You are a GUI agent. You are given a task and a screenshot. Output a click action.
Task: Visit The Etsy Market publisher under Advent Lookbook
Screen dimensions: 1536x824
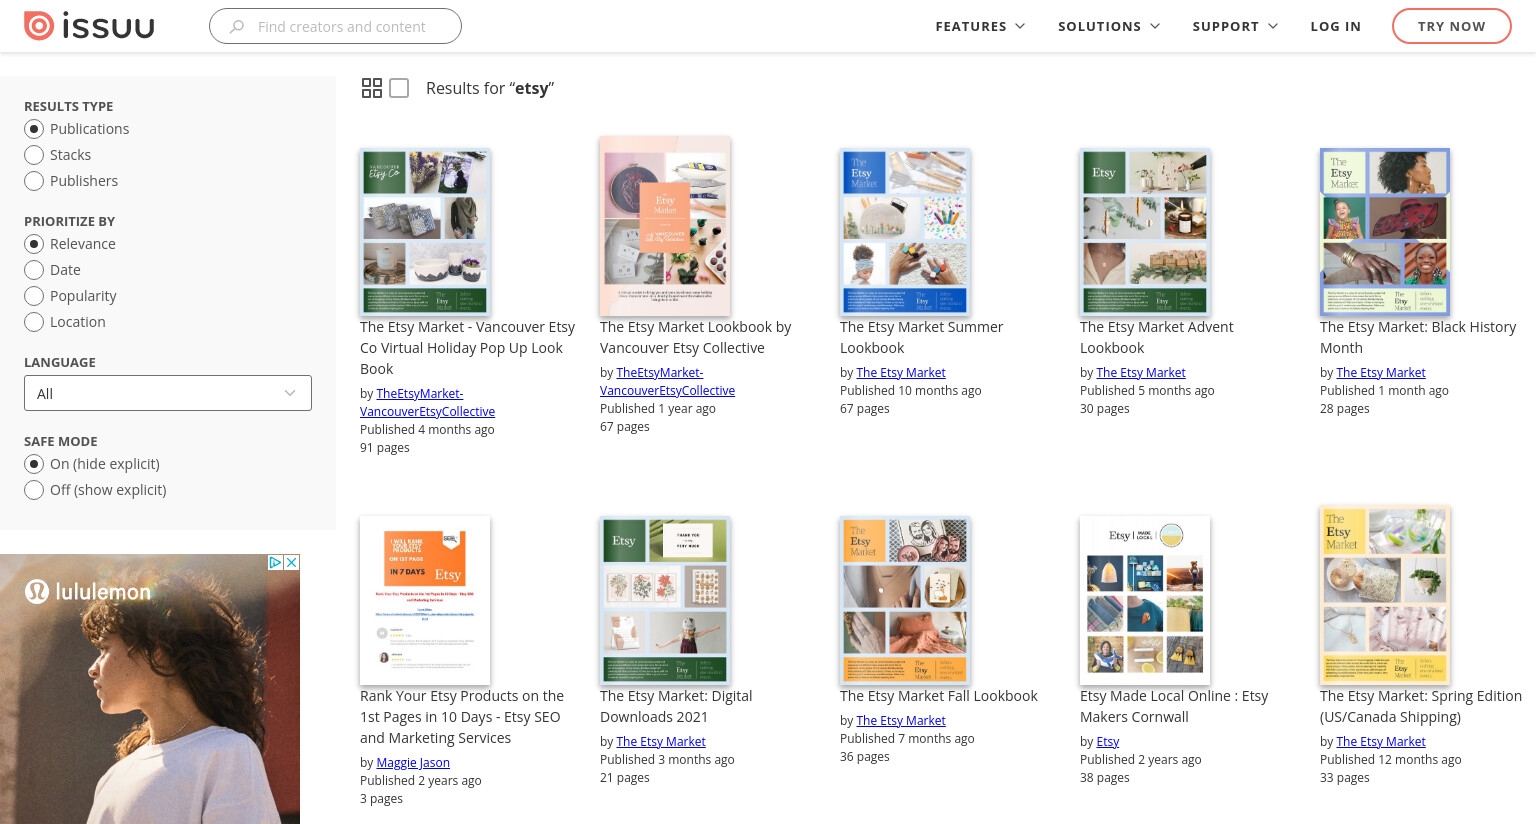click(1141, 373)
